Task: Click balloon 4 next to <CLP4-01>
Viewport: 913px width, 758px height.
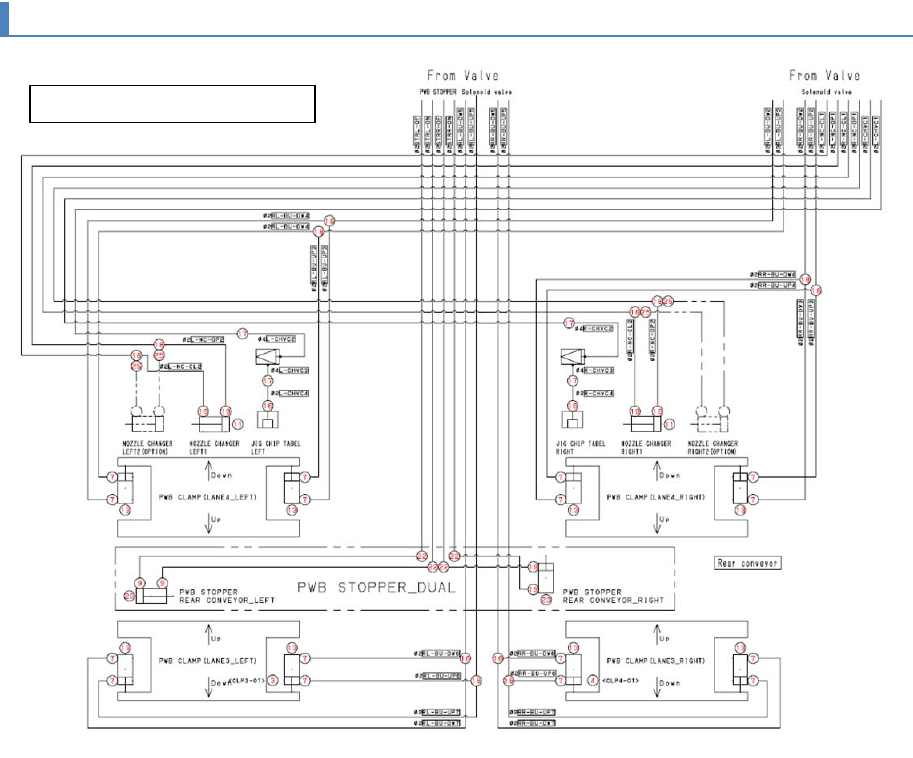Action: coord(593,680)
